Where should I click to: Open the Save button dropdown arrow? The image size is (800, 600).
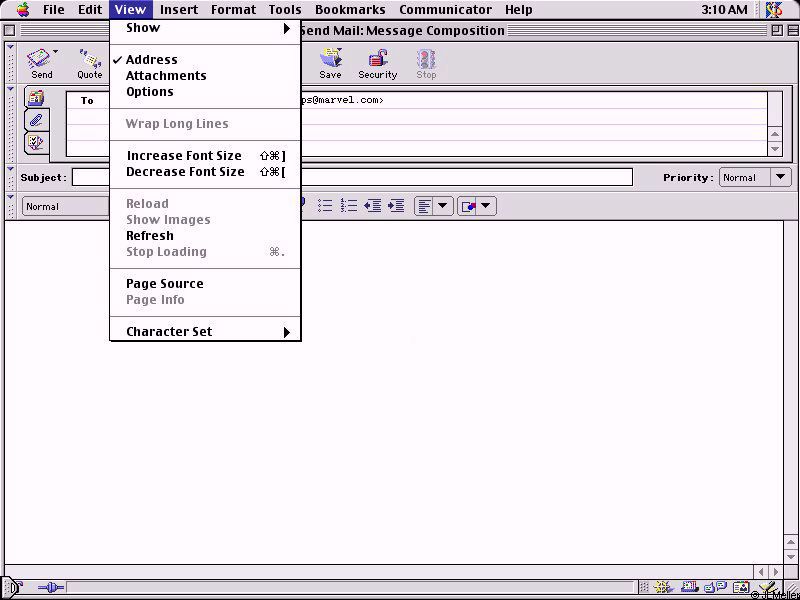[339, 50]
